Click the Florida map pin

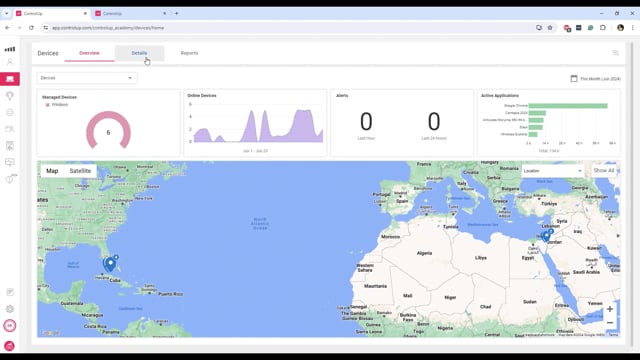click(x=110, y=264)
